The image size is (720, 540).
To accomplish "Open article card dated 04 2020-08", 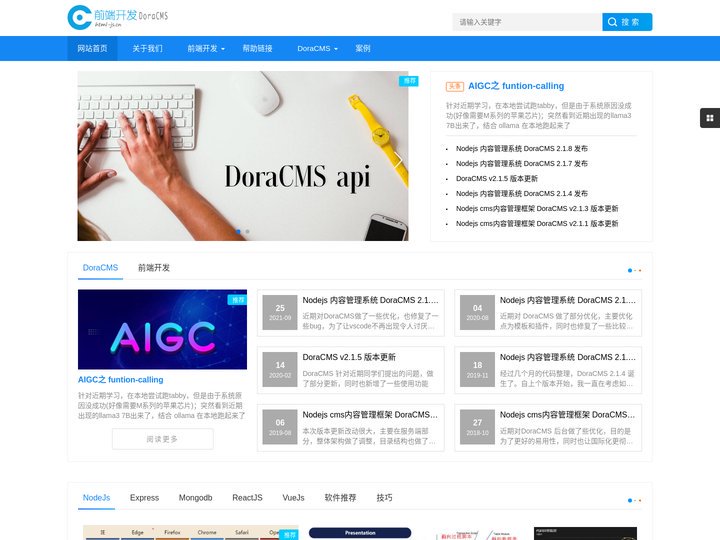I will [x=548, y=313].
